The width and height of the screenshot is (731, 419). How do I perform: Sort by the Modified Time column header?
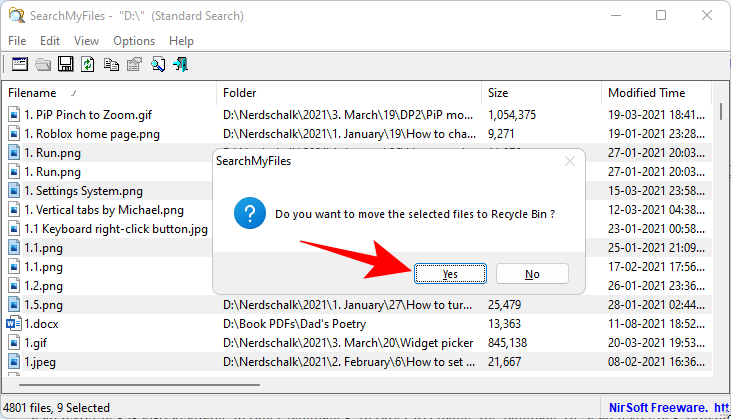click(x=646, y=93)
